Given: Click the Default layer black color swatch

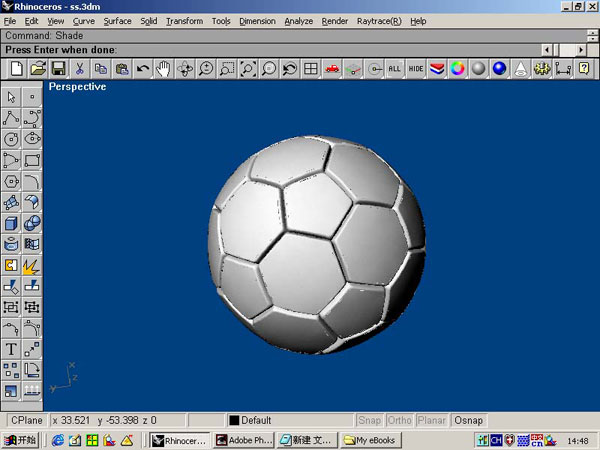Looking at the screenshot, I should point(234,420).
